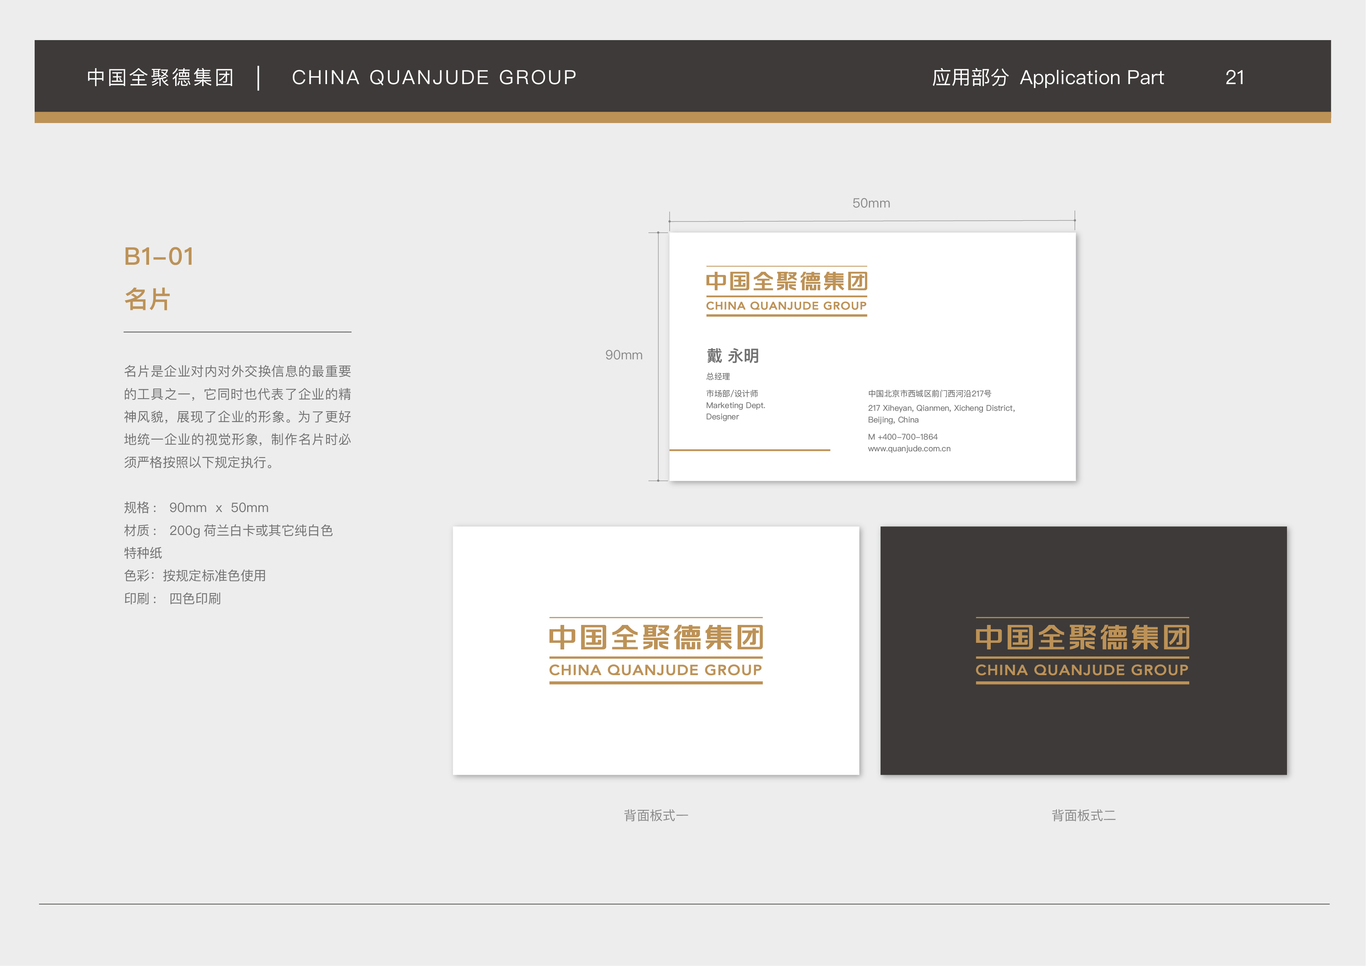Click the 材质 200g paper spec line

click(x=228, y=530)
